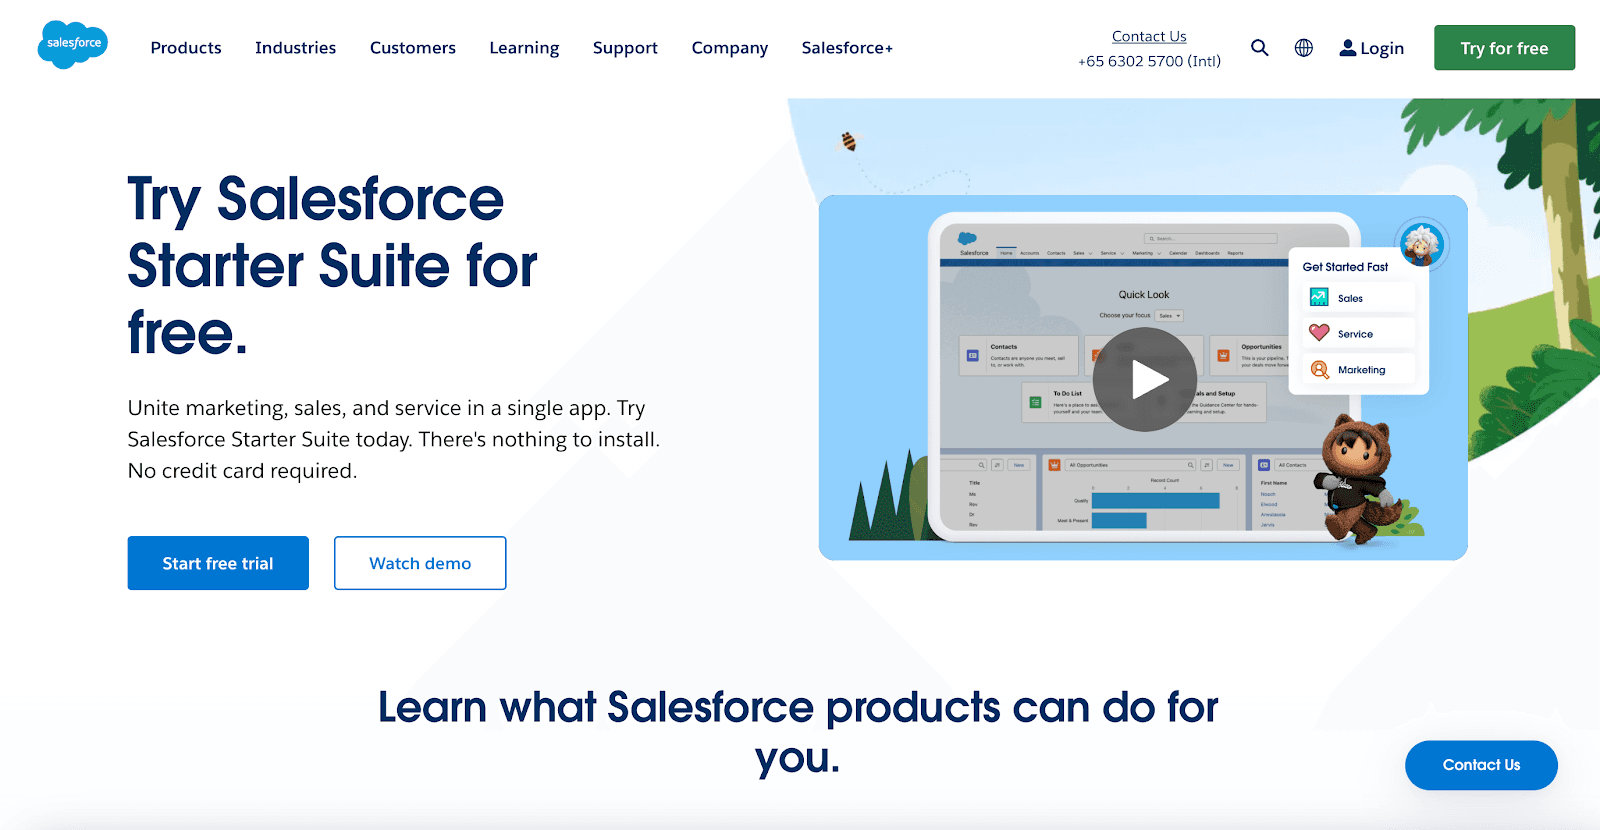Click the Login person icon
1600x830 pixels.
(x=1348, y=47)
